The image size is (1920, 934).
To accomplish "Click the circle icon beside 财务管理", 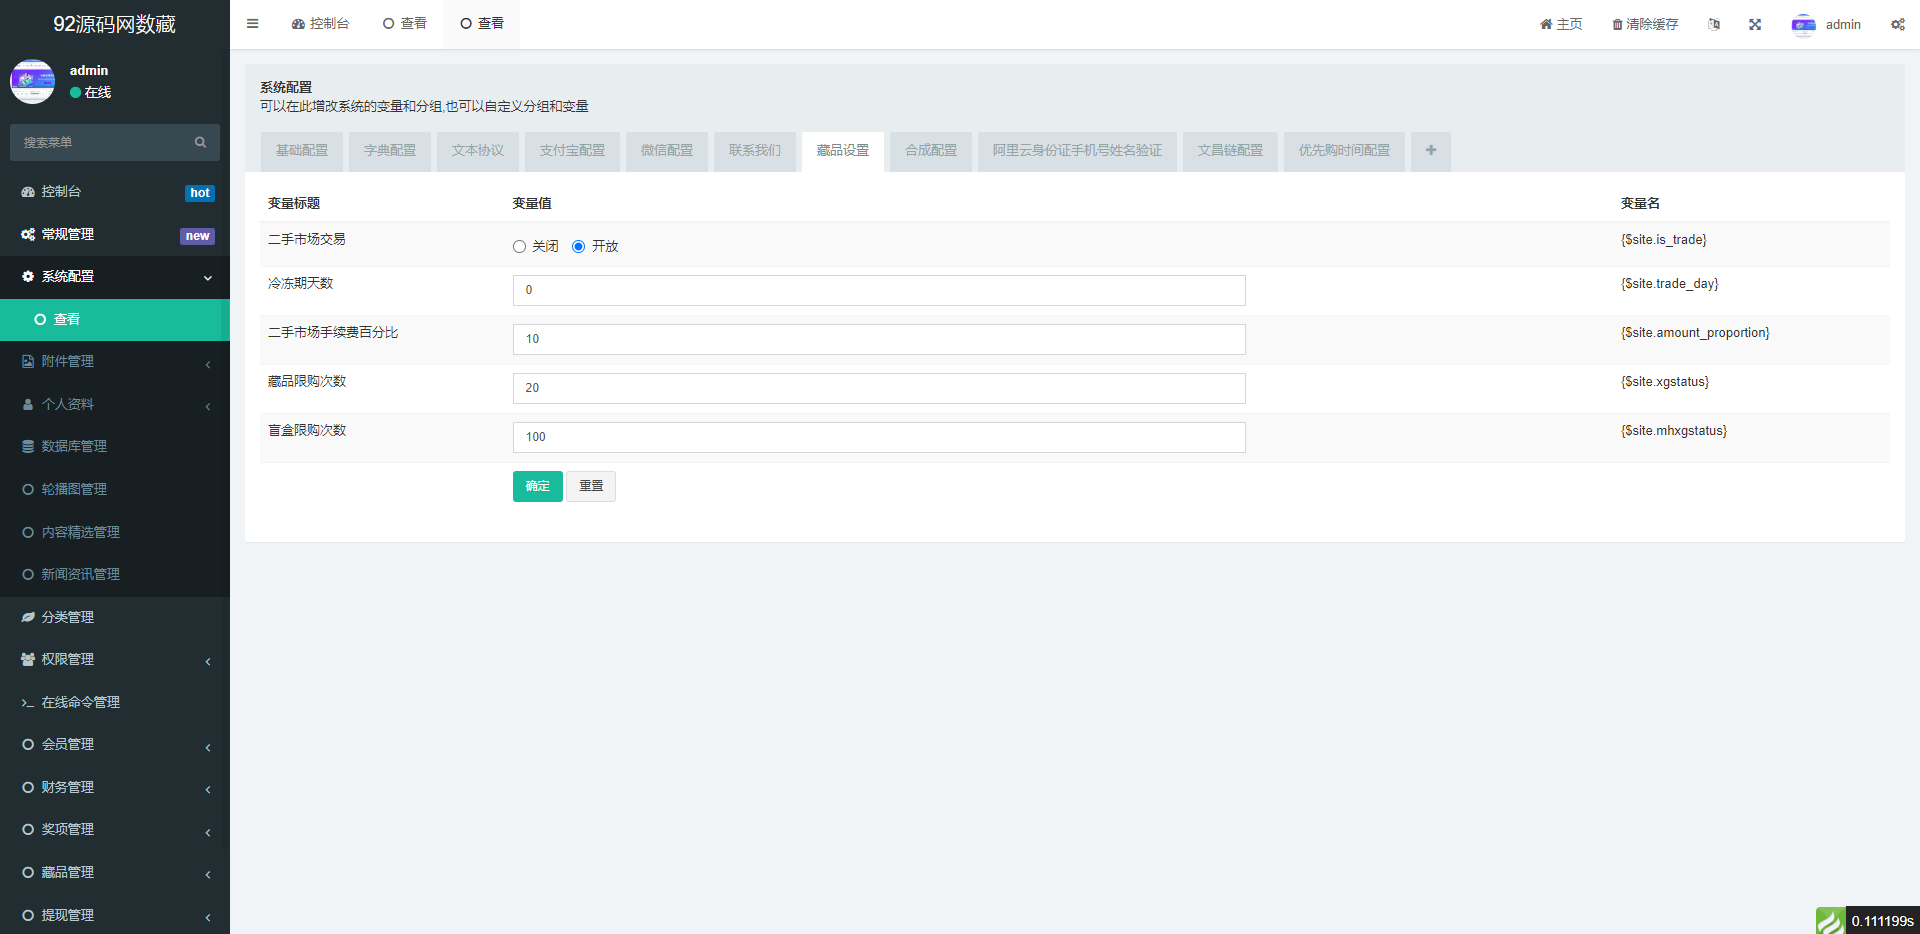I will (28, 787).
